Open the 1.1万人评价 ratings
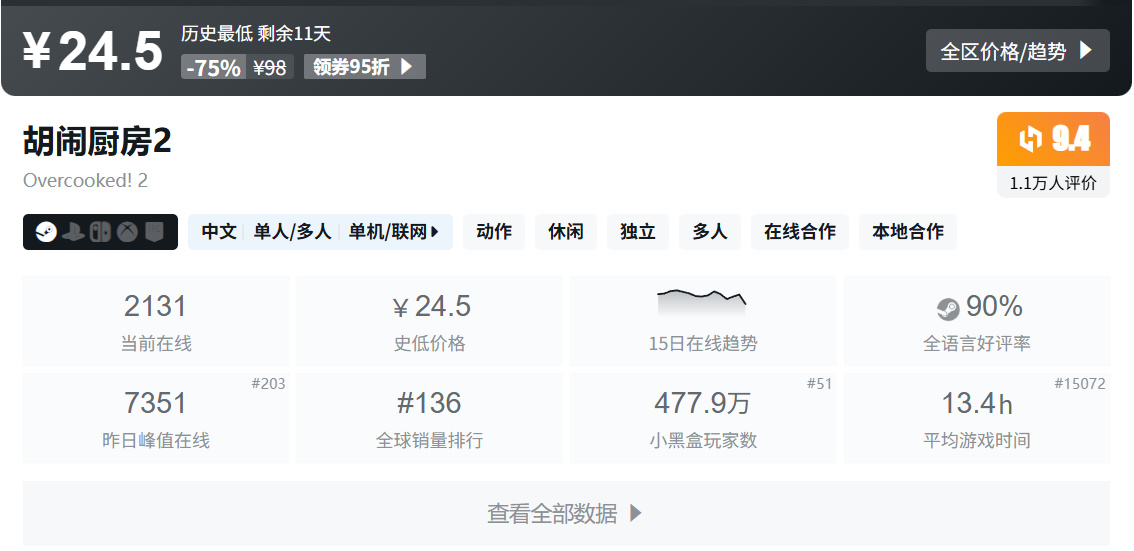The image size is (1134, 551). 1053,183
